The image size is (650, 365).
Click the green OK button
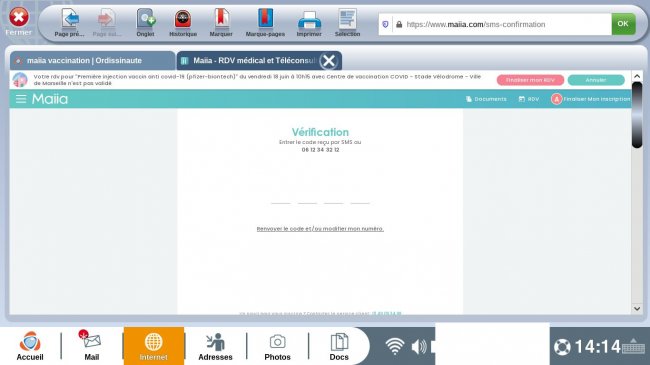[623, 24]
